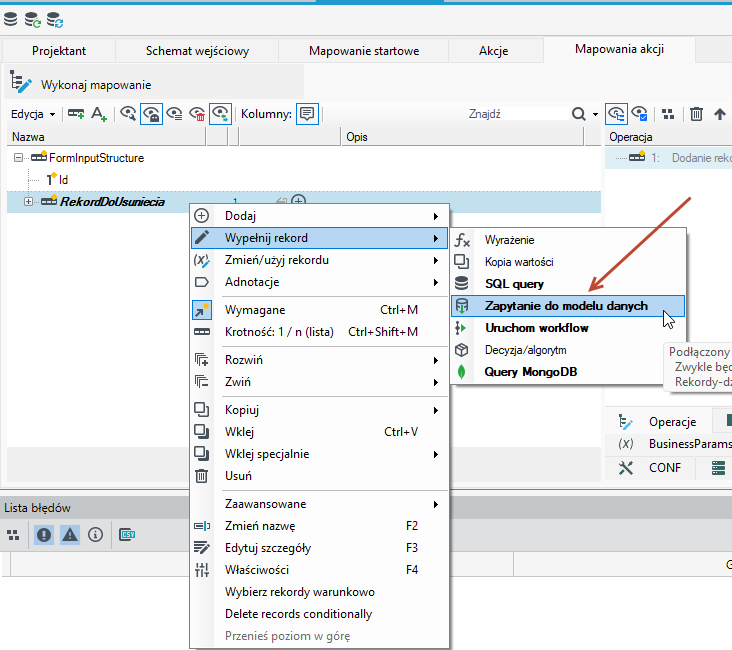The image size is (732, 650).
Task: Open Zmień/użyj rekordu submenu
Action: (319, 260)
